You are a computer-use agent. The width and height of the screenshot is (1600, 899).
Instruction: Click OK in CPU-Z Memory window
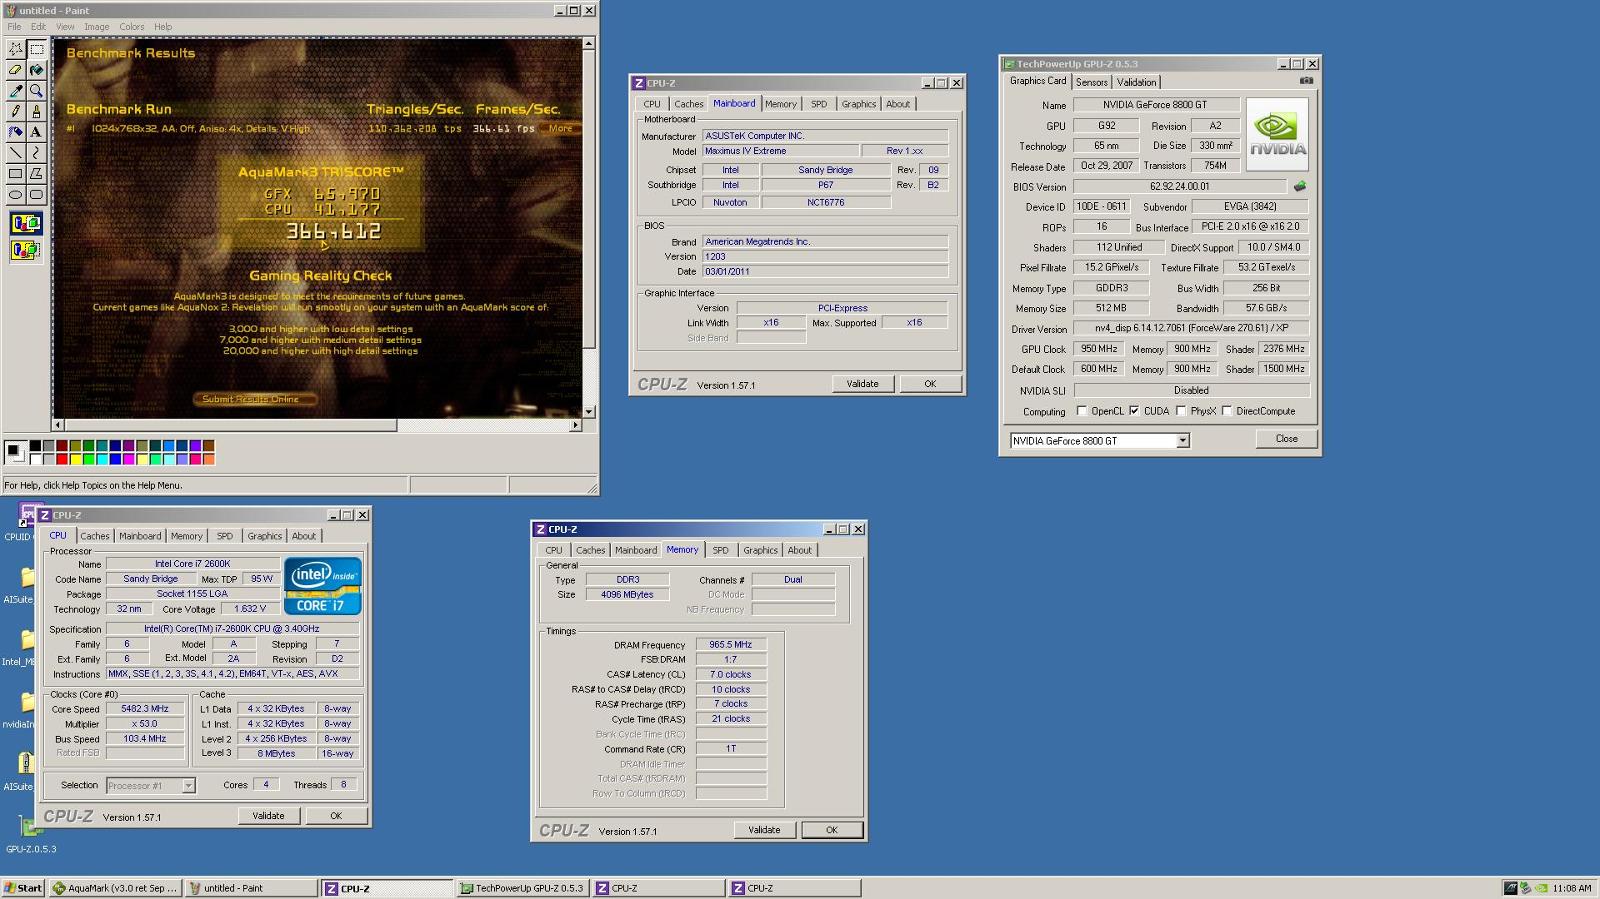[832, 830]
